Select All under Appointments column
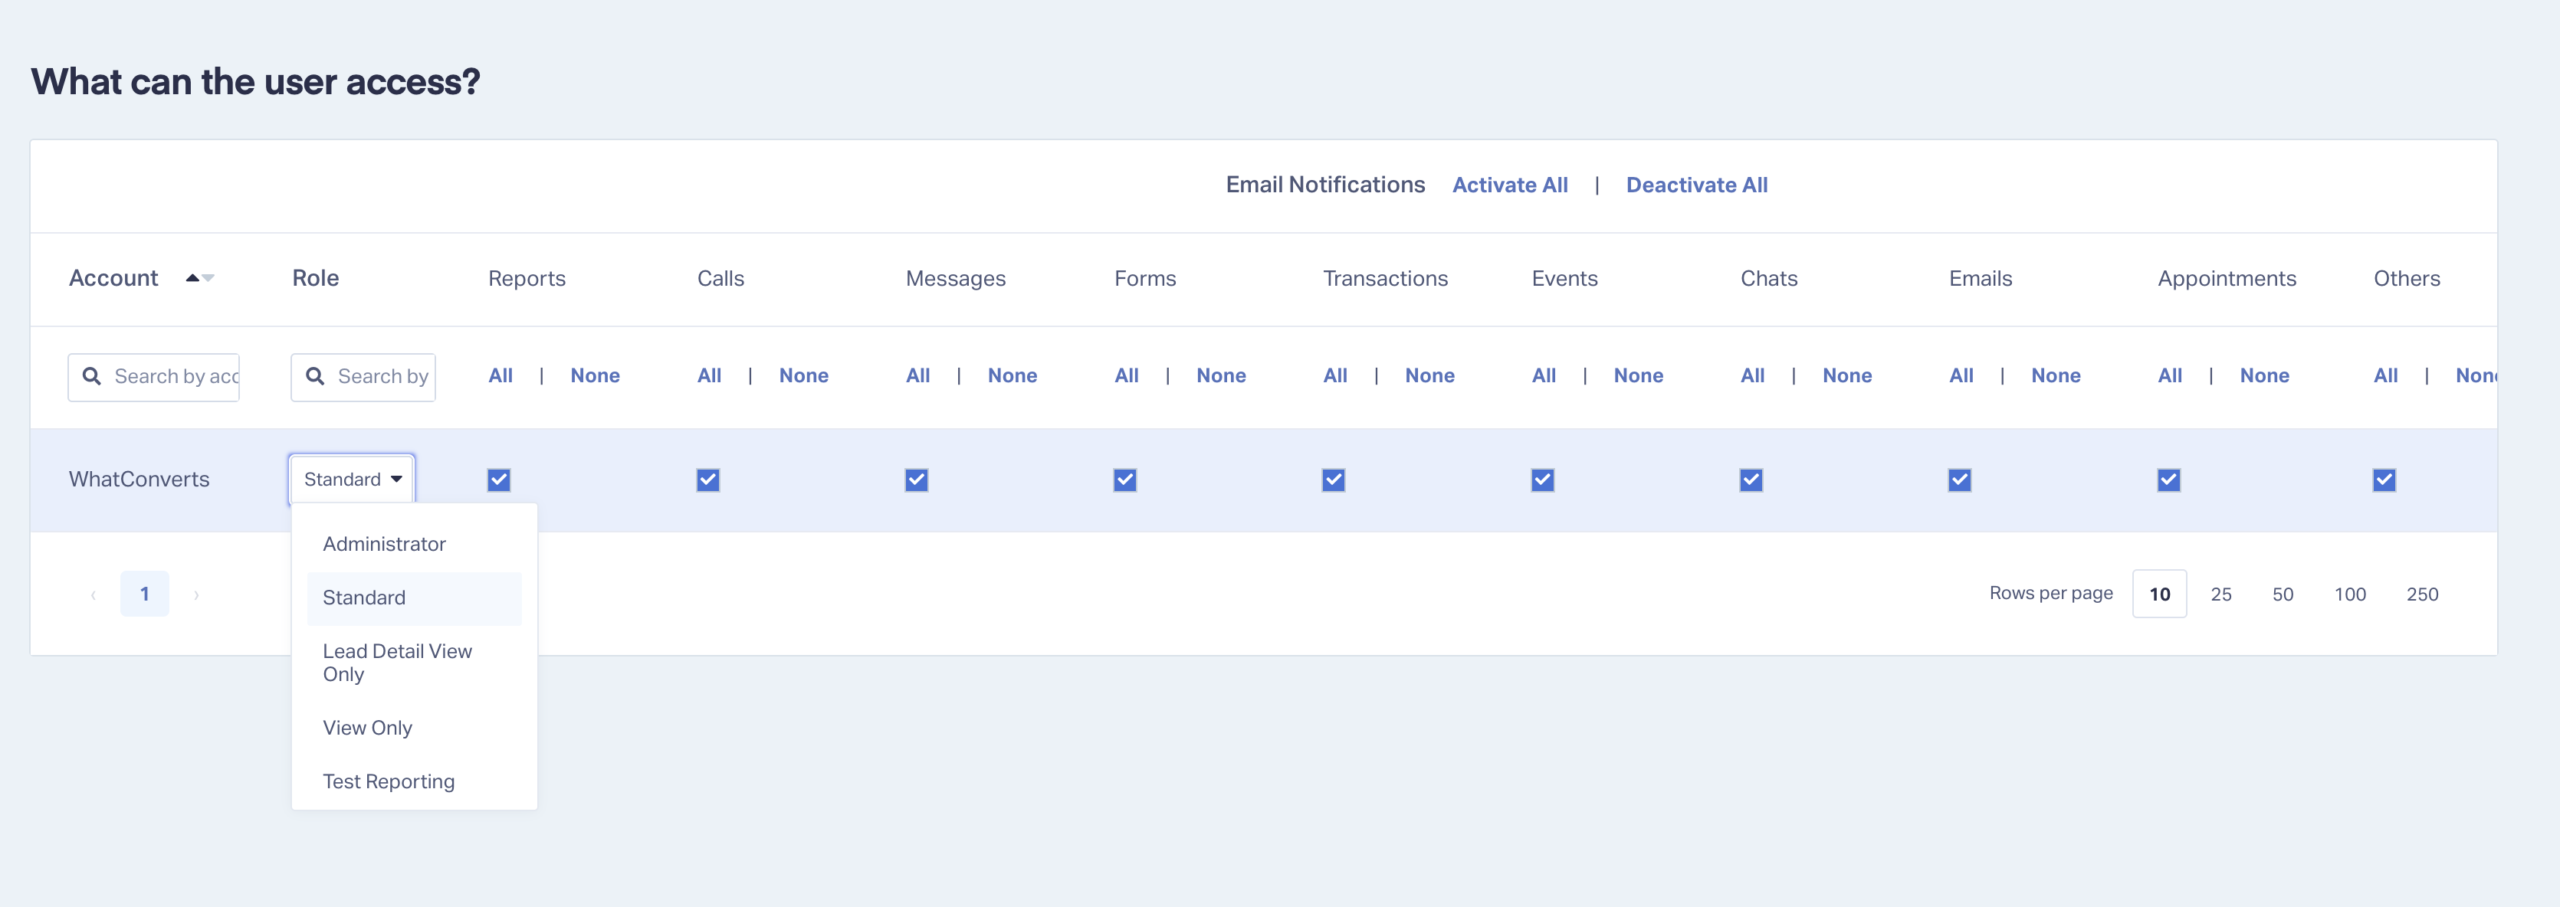 click(2170, 376)
